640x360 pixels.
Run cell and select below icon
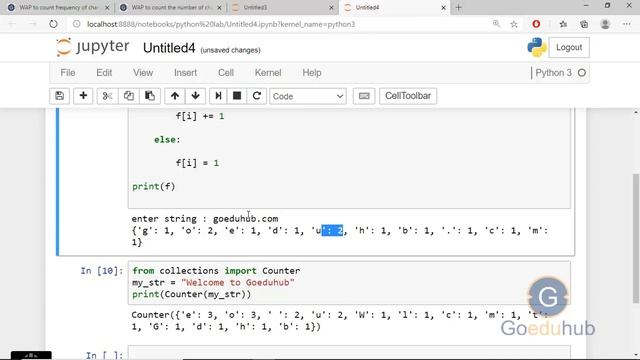coord(218,96)
